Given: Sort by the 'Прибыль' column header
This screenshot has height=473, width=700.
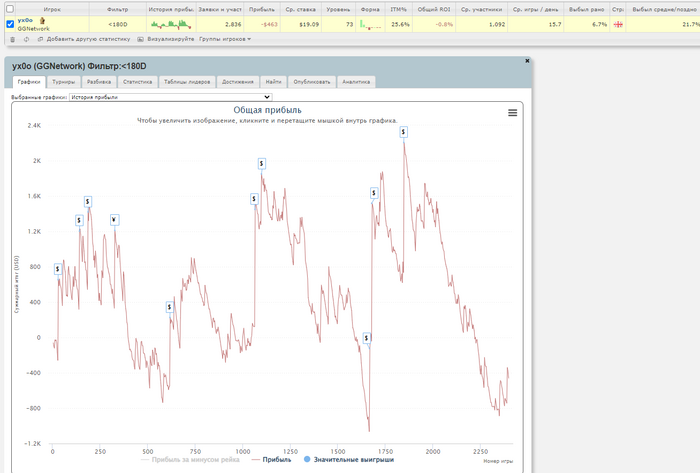Looking at the screenshot, I should (262, 9).
